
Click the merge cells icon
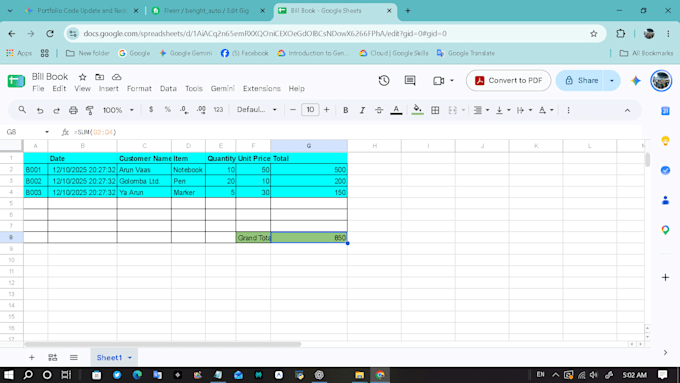click(x=452, y=110)
